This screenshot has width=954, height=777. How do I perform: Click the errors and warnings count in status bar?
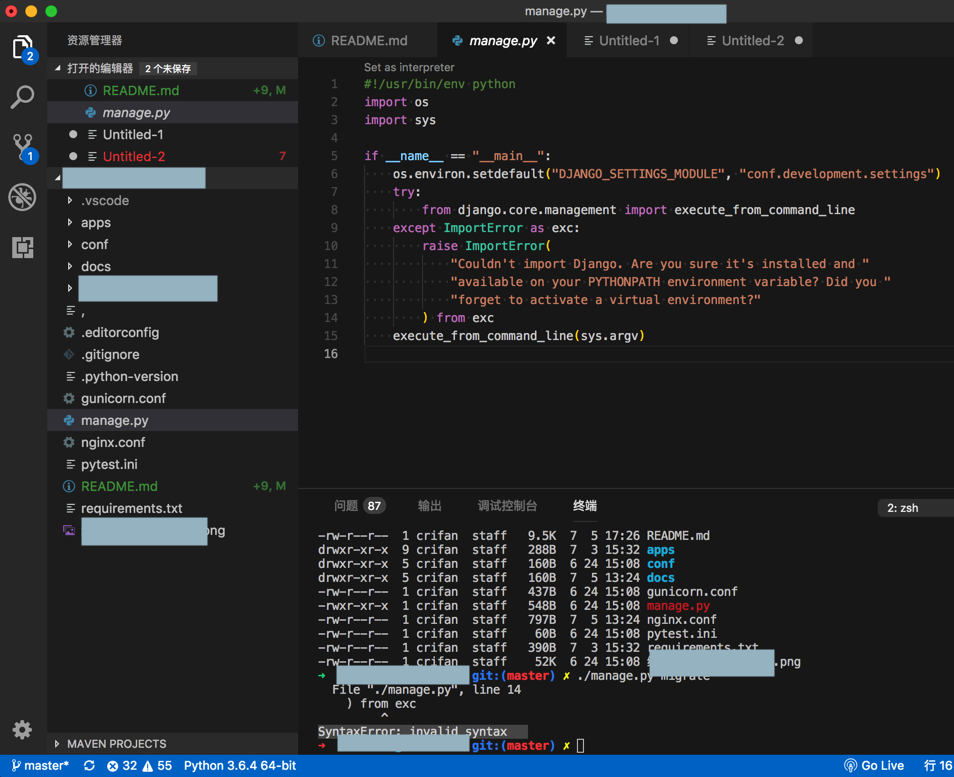[x=139, y=766]
